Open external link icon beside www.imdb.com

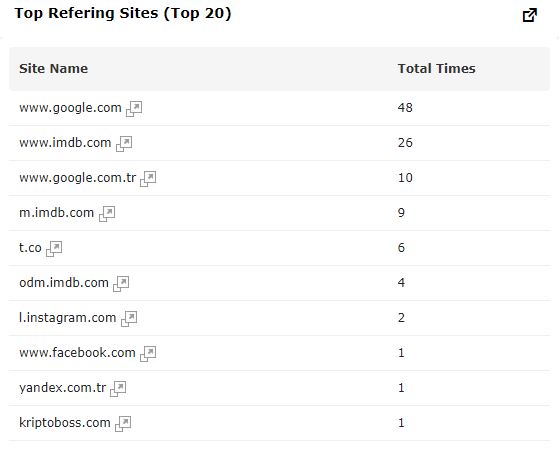click(124, 143)
